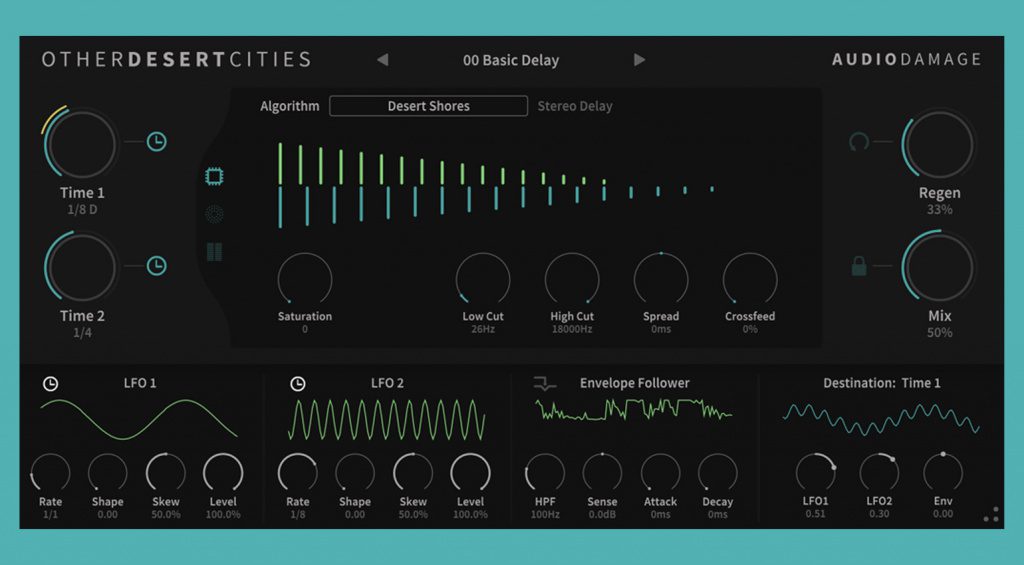The width and height of the screenshot is (1024, 565).
Task: Click the Envelope Follower Sense knob
Action: point(602,473)
